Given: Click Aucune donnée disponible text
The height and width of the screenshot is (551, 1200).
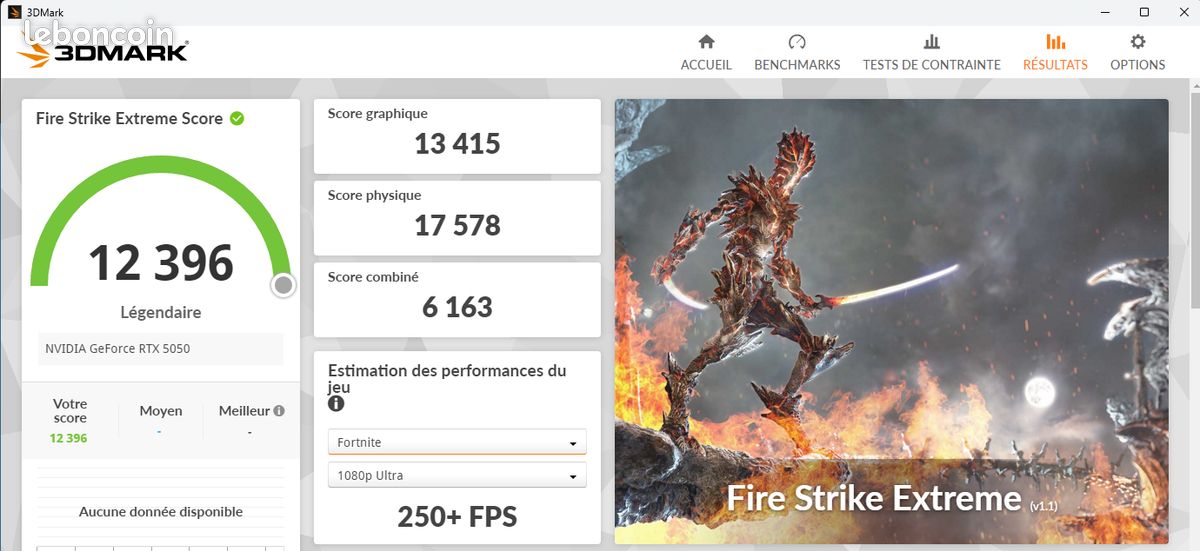Looking at the screenshot, I should [161, 511].
